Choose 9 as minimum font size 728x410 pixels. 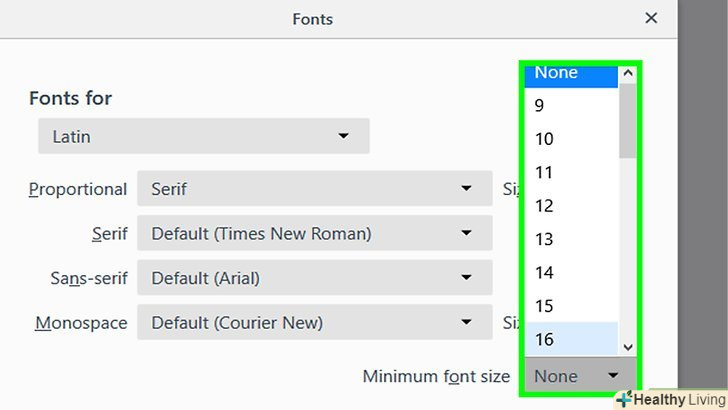pos(570,105)
